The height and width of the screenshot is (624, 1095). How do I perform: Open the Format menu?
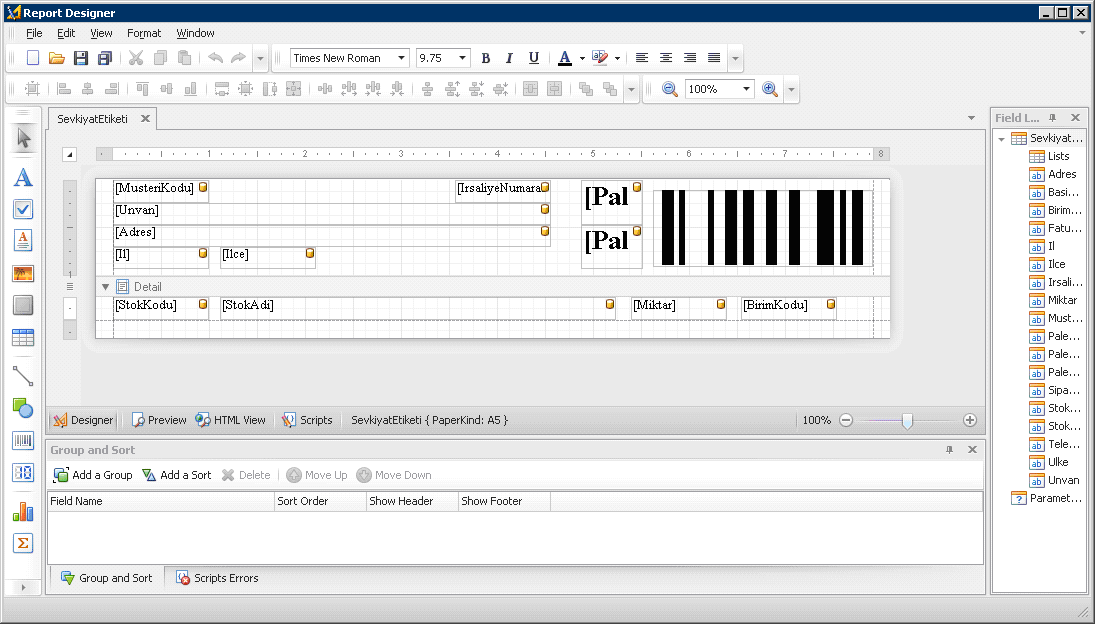point(144,33)
